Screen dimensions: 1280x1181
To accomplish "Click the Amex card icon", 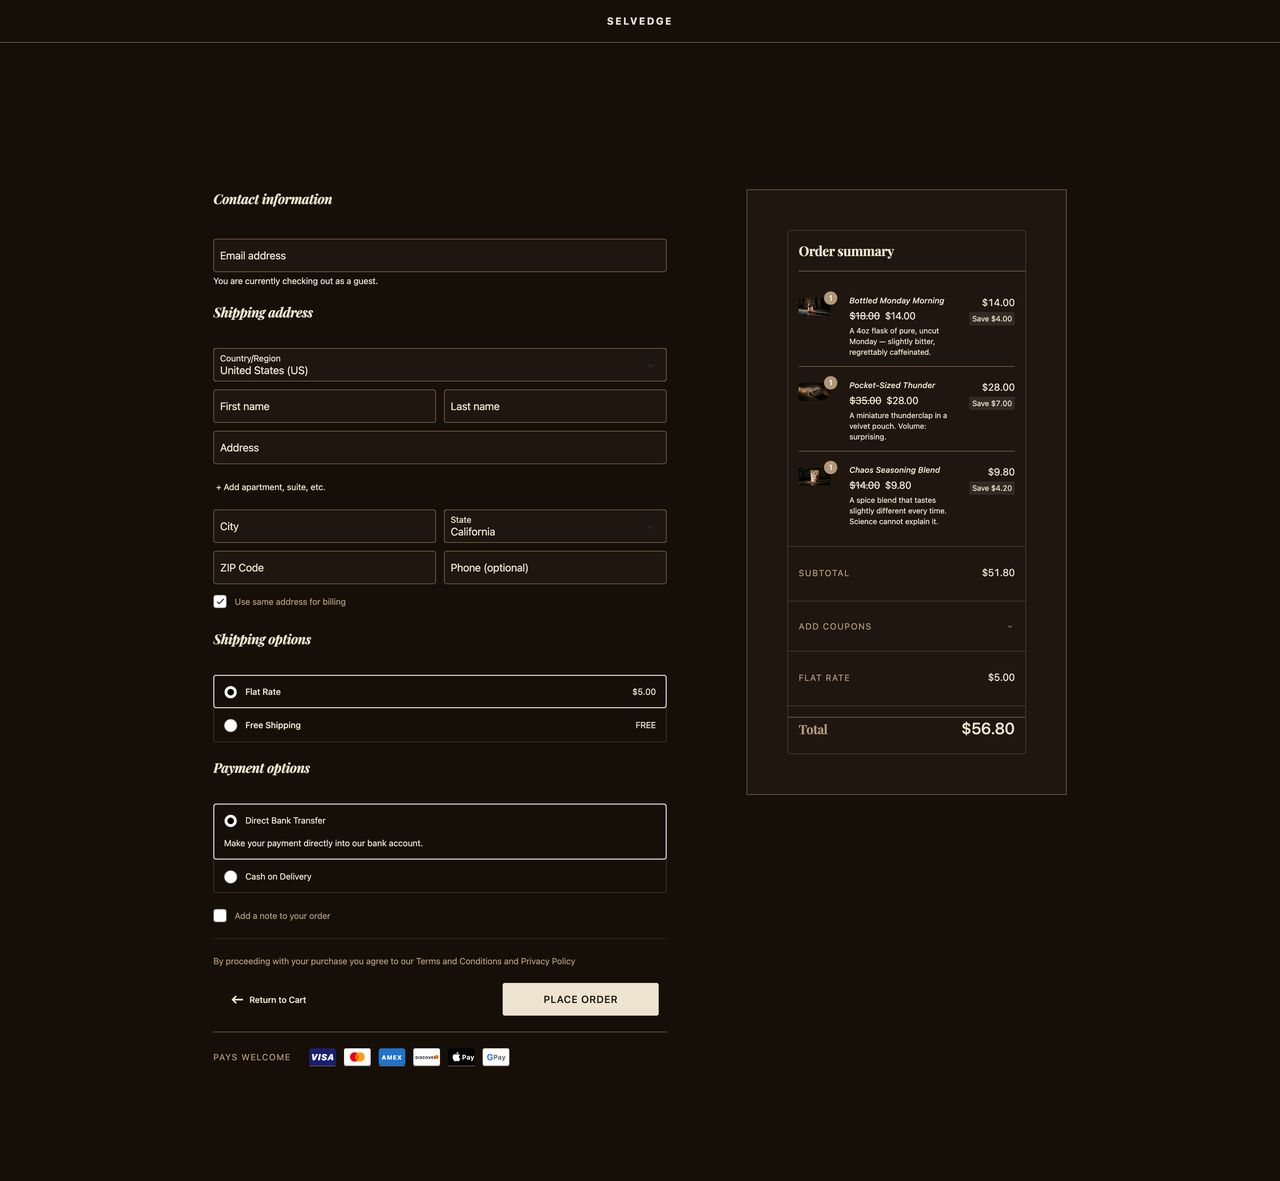I will (392, 1057).
